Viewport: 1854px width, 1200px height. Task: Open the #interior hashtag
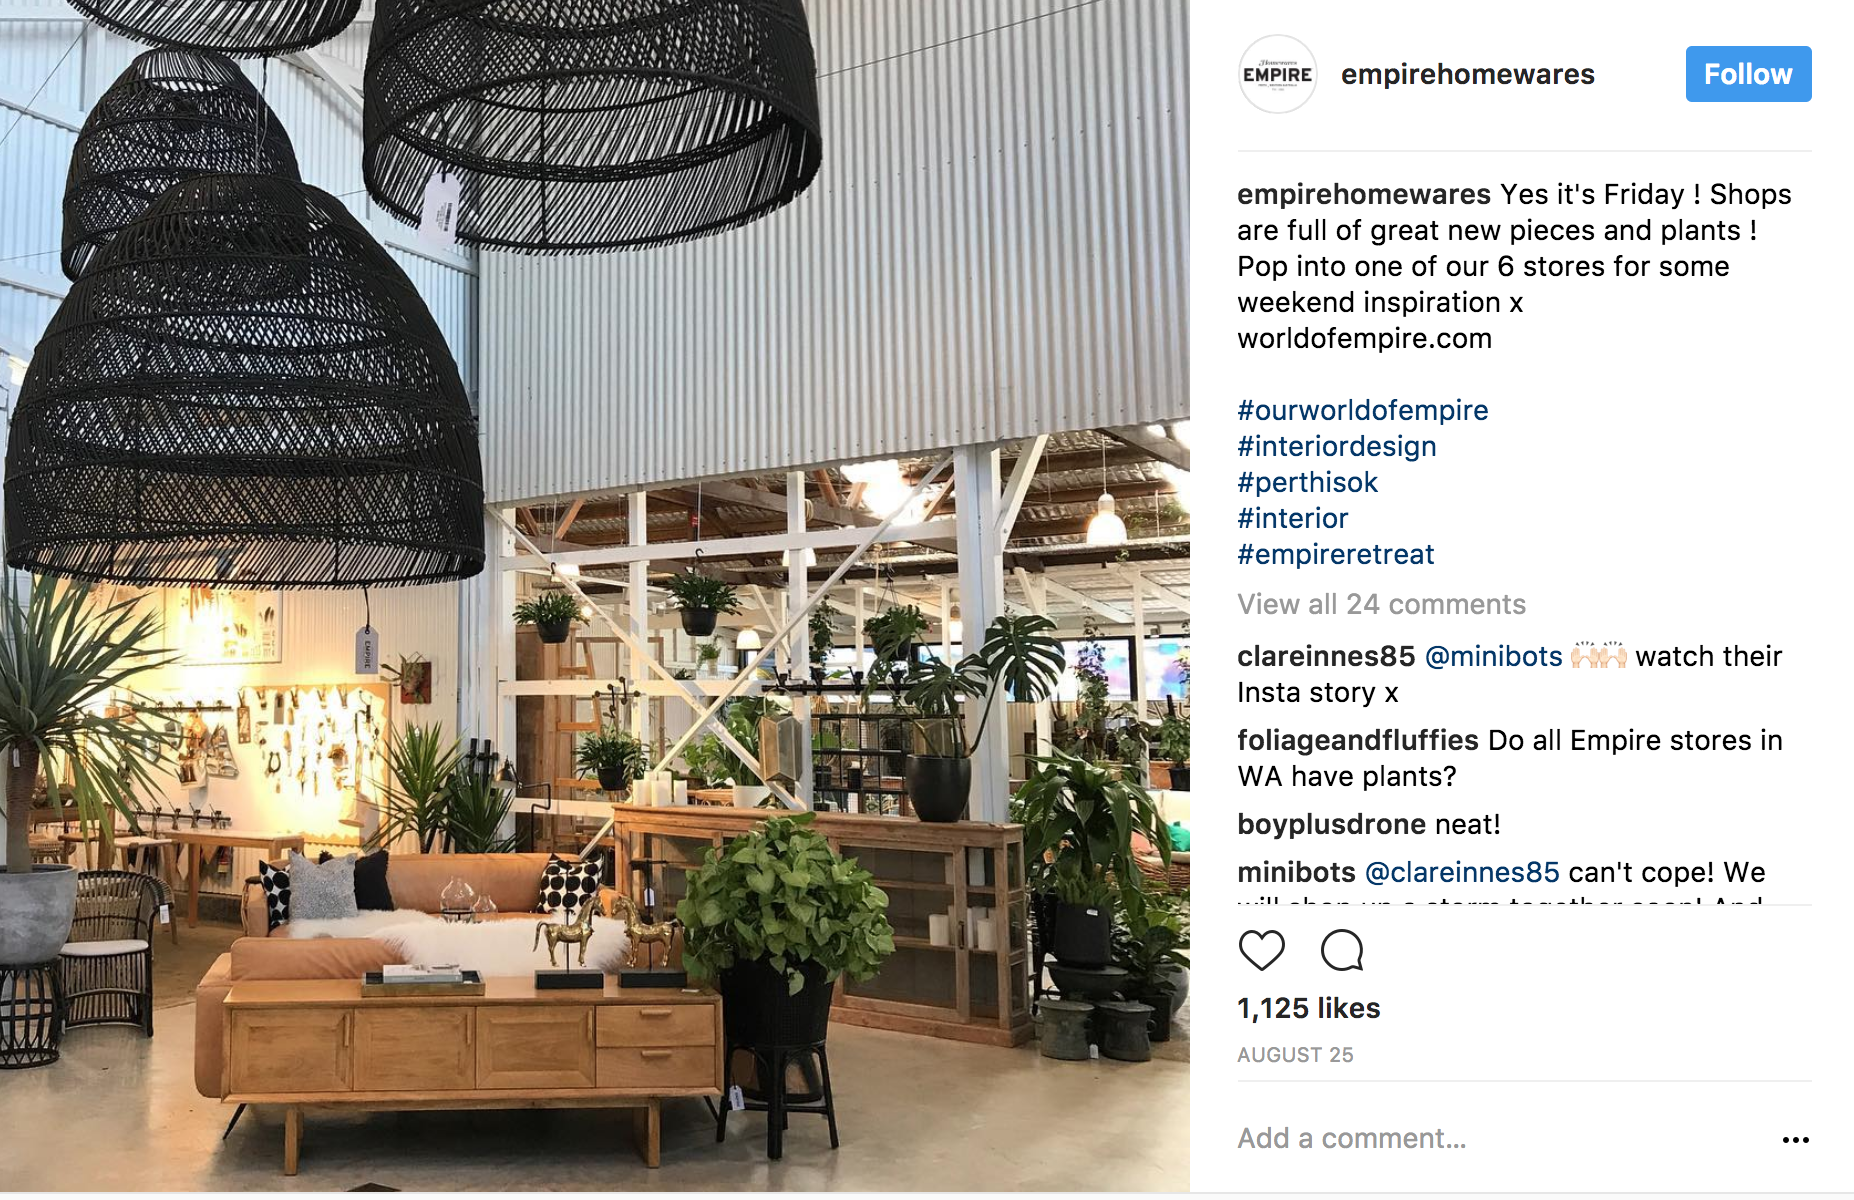1292,518
